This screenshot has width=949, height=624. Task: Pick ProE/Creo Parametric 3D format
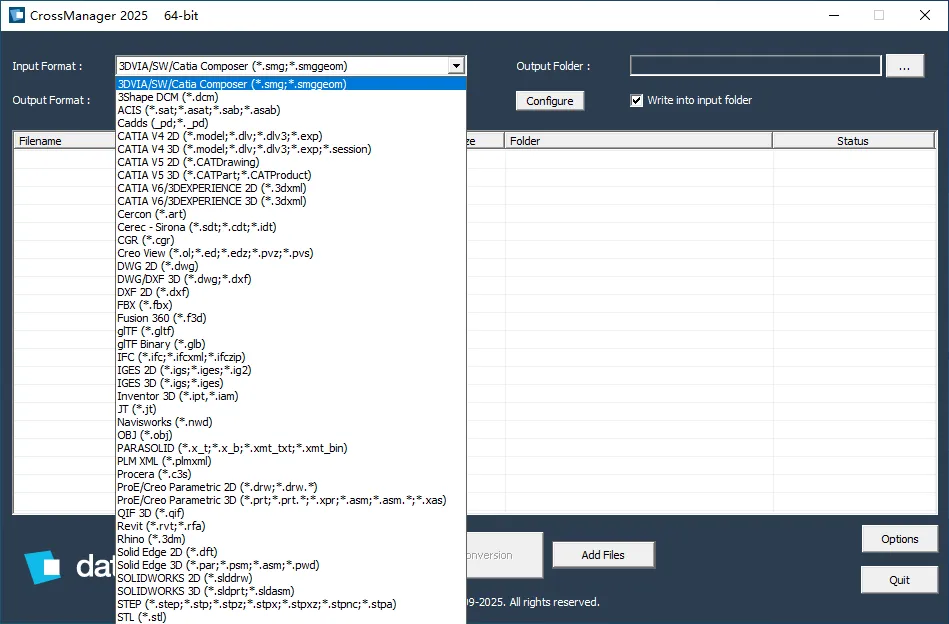point(291,500)
